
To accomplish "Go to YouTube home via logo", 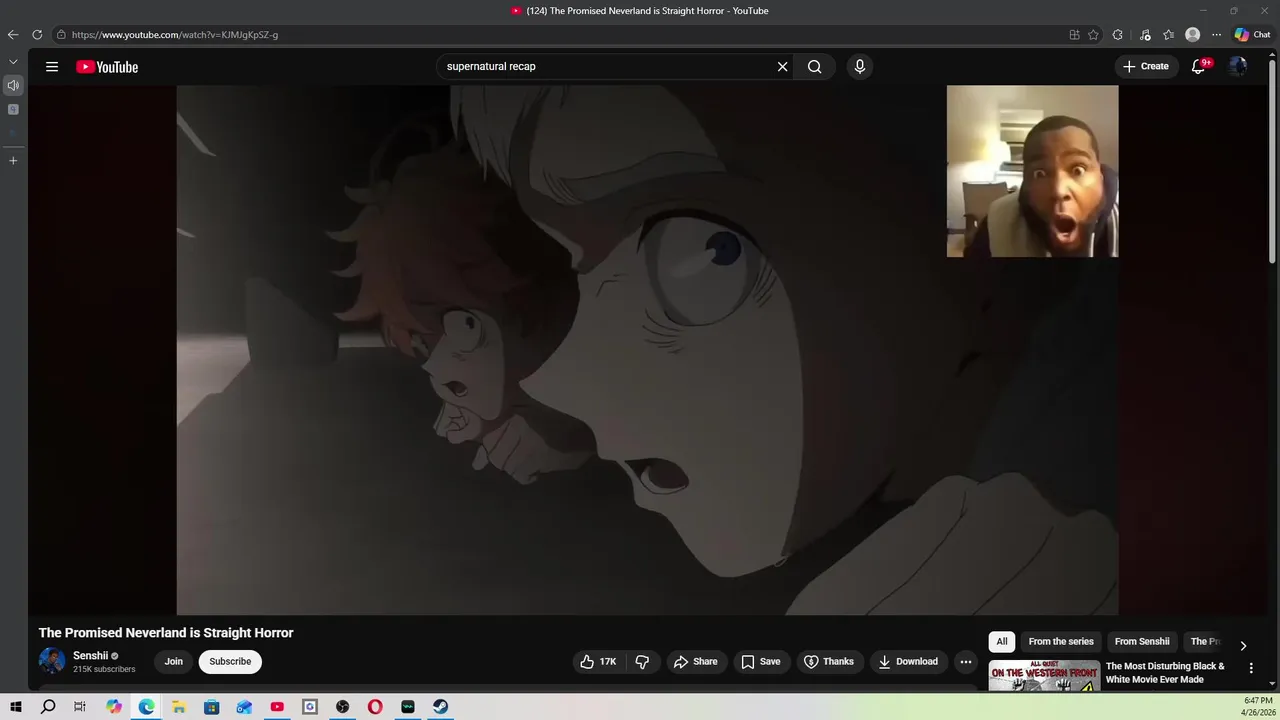I will tap(107, 67).
